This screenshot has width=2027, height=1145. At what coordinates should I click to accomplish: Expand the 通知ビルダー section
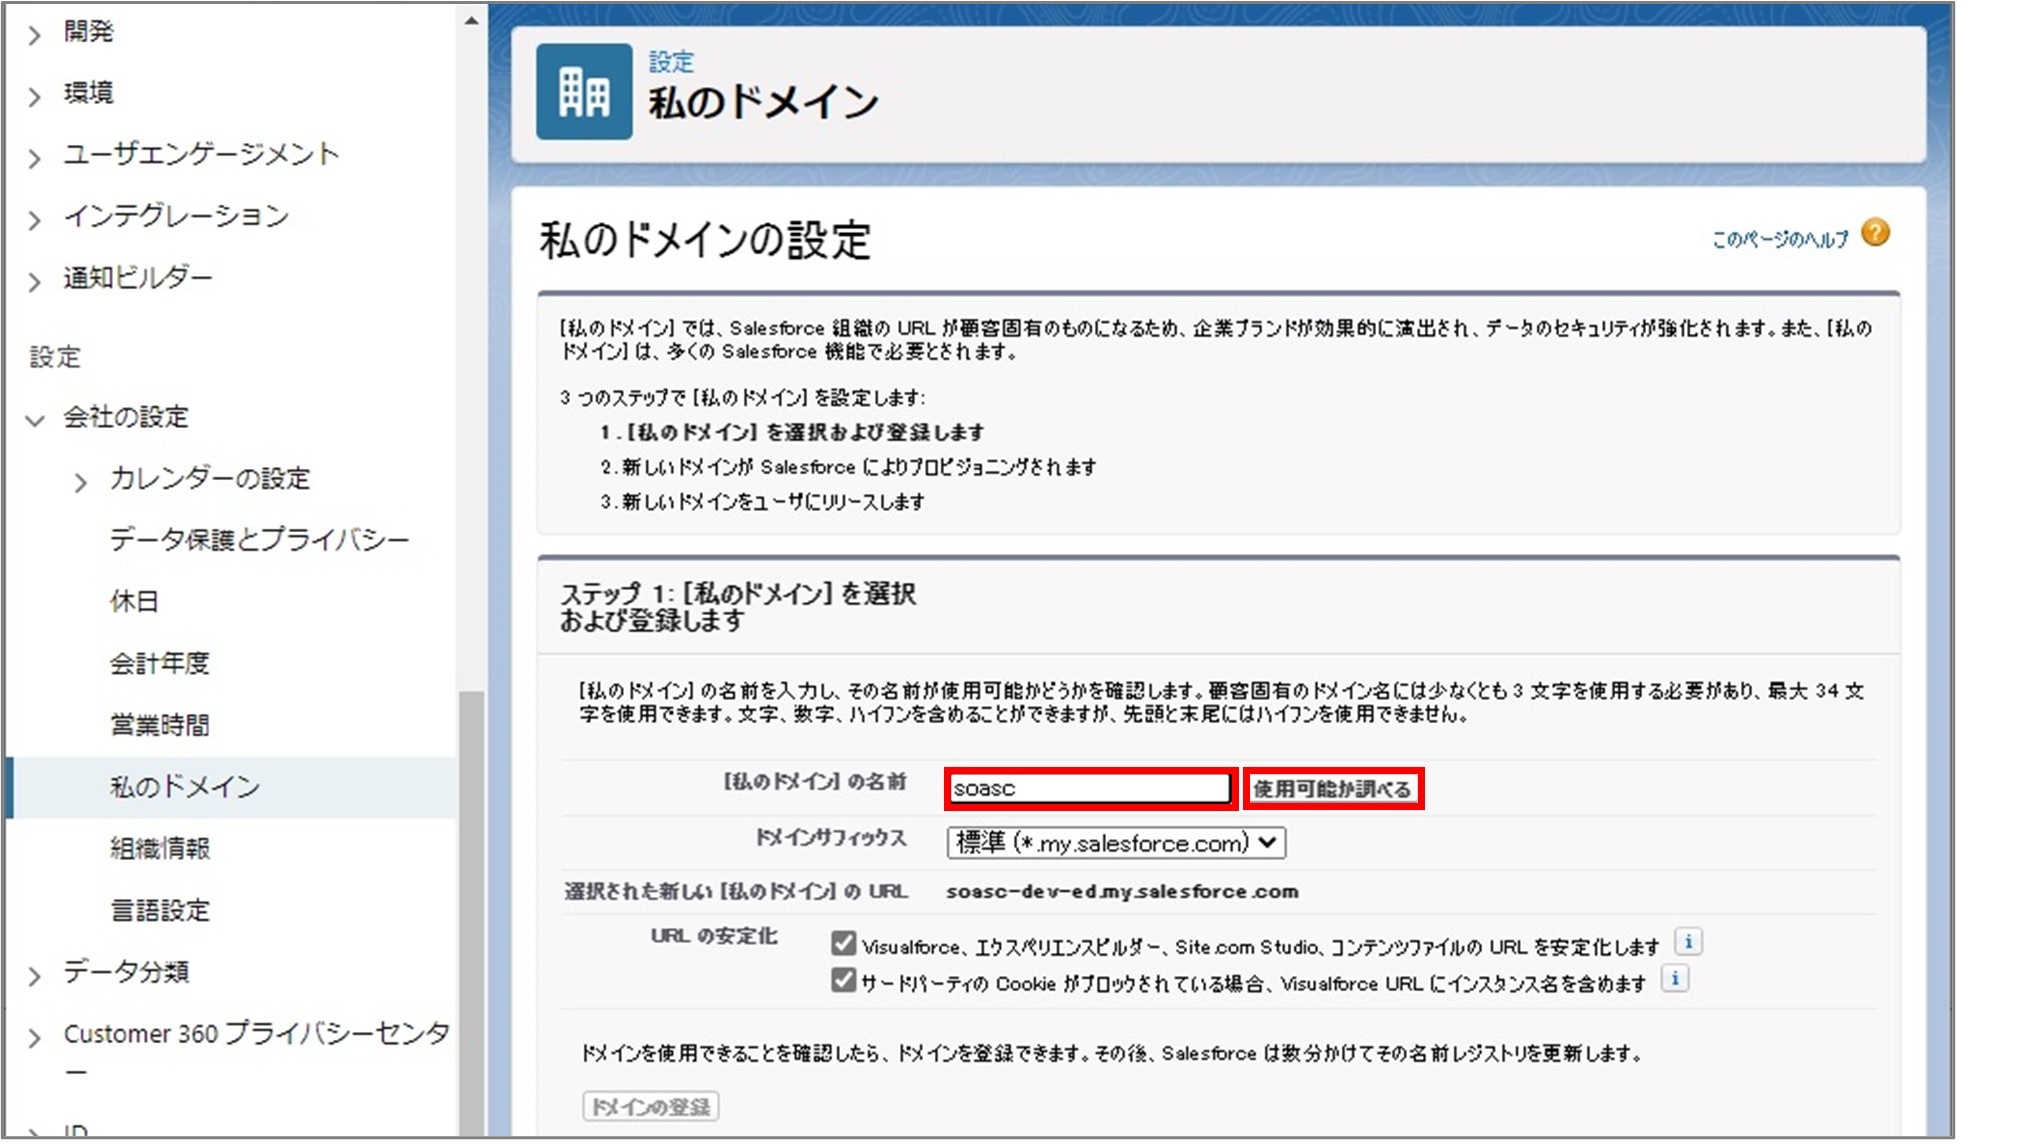pos(35,281)
